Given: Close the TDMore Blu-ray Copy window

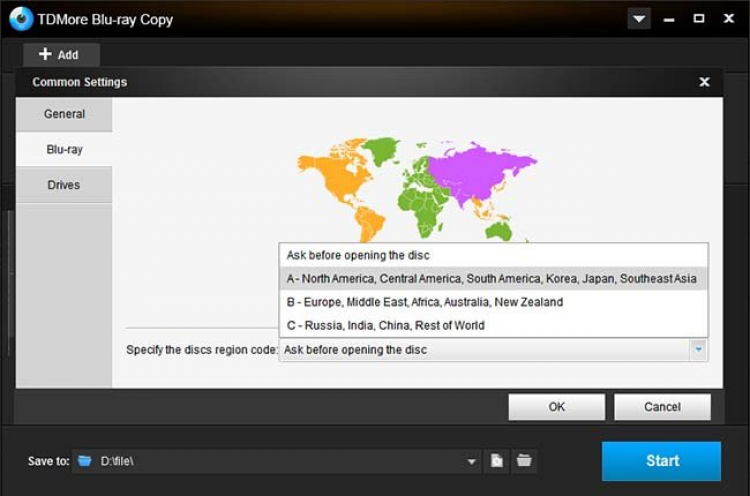Looking at the screenshot, I should (728, 18).
